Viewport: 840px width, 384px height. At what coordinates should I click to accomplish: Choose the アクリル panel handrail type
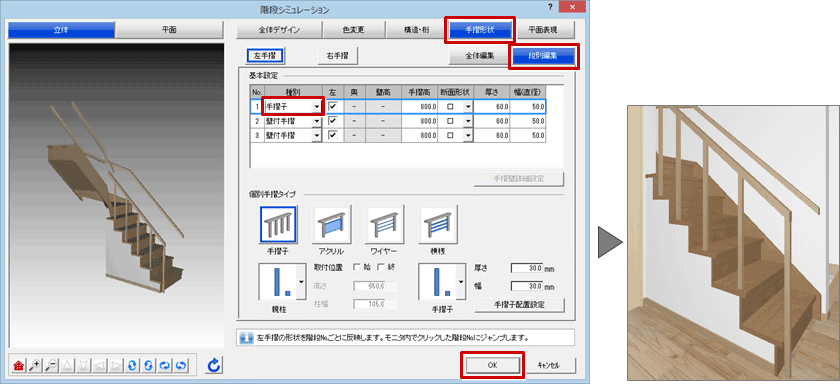[x=332, y=224]
